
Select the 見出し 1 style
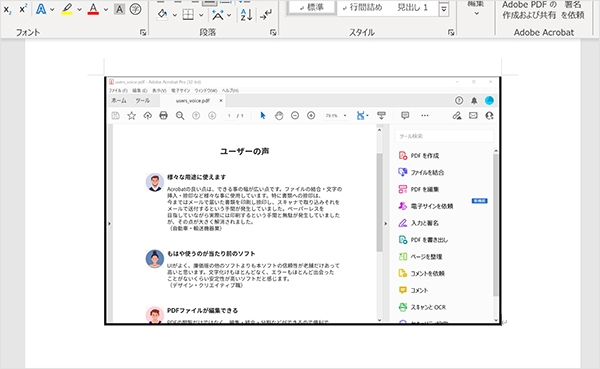point(412,8)
